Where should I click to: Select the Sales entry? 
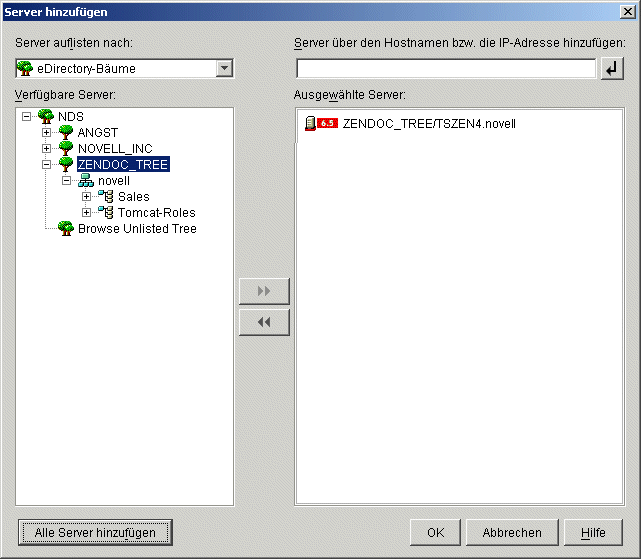point(134,196)
